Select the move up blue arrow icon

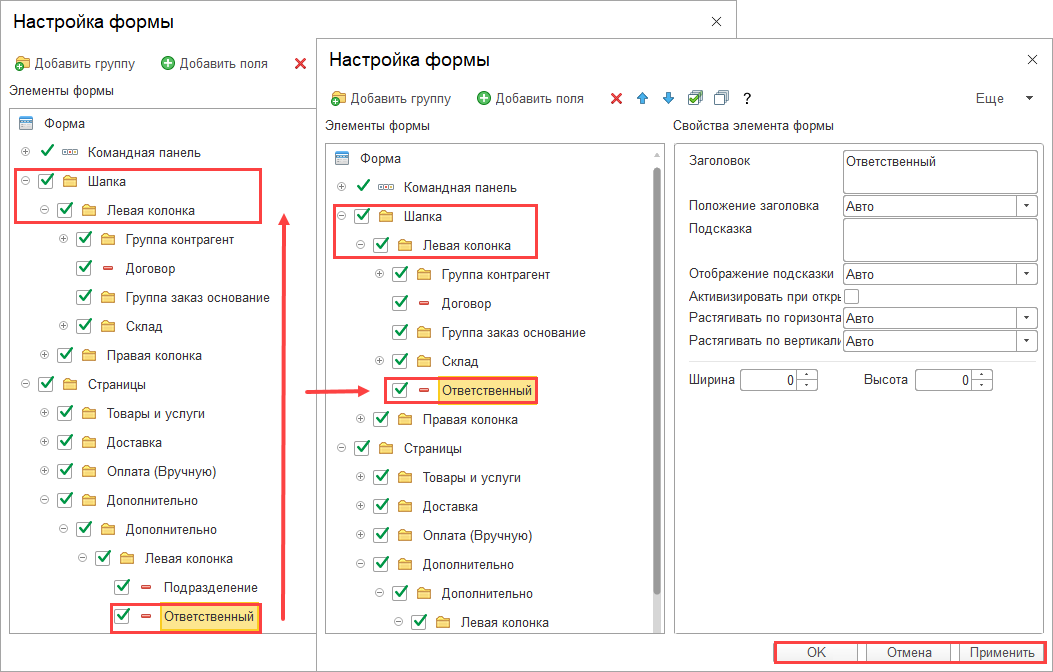pyautogui.click(x=642, y=100)
